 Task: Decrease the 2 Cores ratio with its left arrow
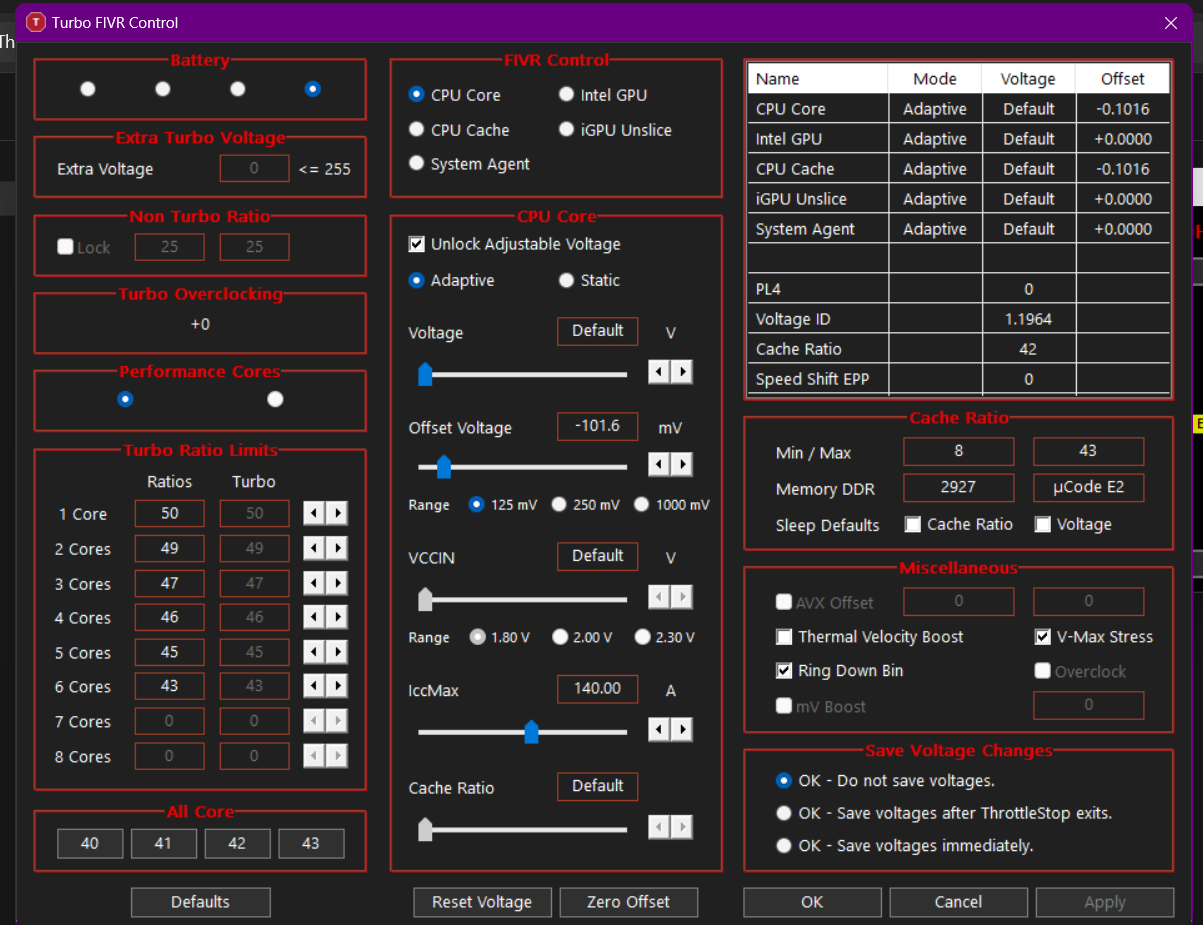pyautogui.click(x=314, y=549)
